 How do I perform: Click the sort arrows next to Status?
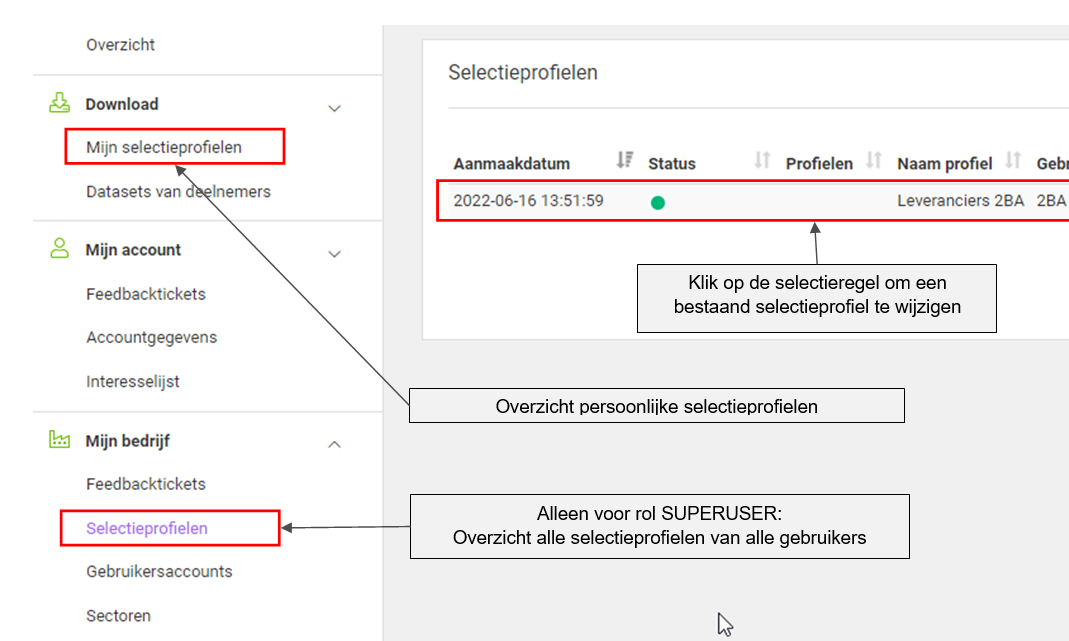point(763,159)
